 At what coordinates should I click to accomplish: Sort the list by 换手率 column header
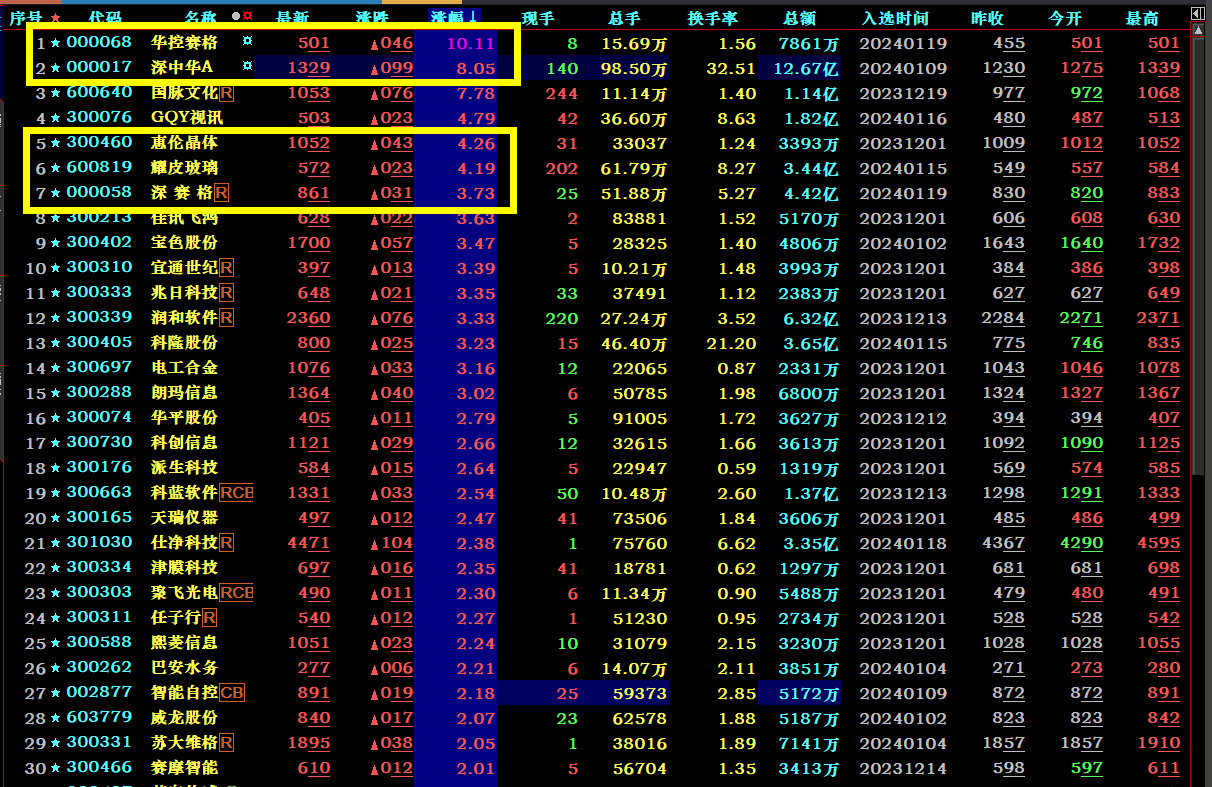712,18
